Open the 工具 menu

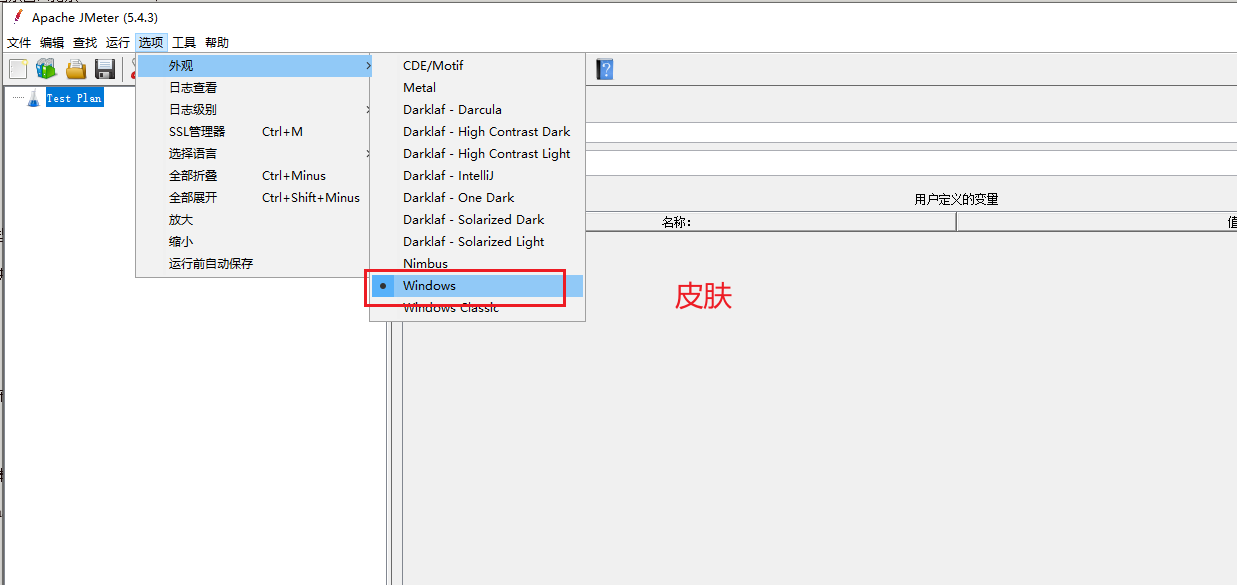click(184, 43)
